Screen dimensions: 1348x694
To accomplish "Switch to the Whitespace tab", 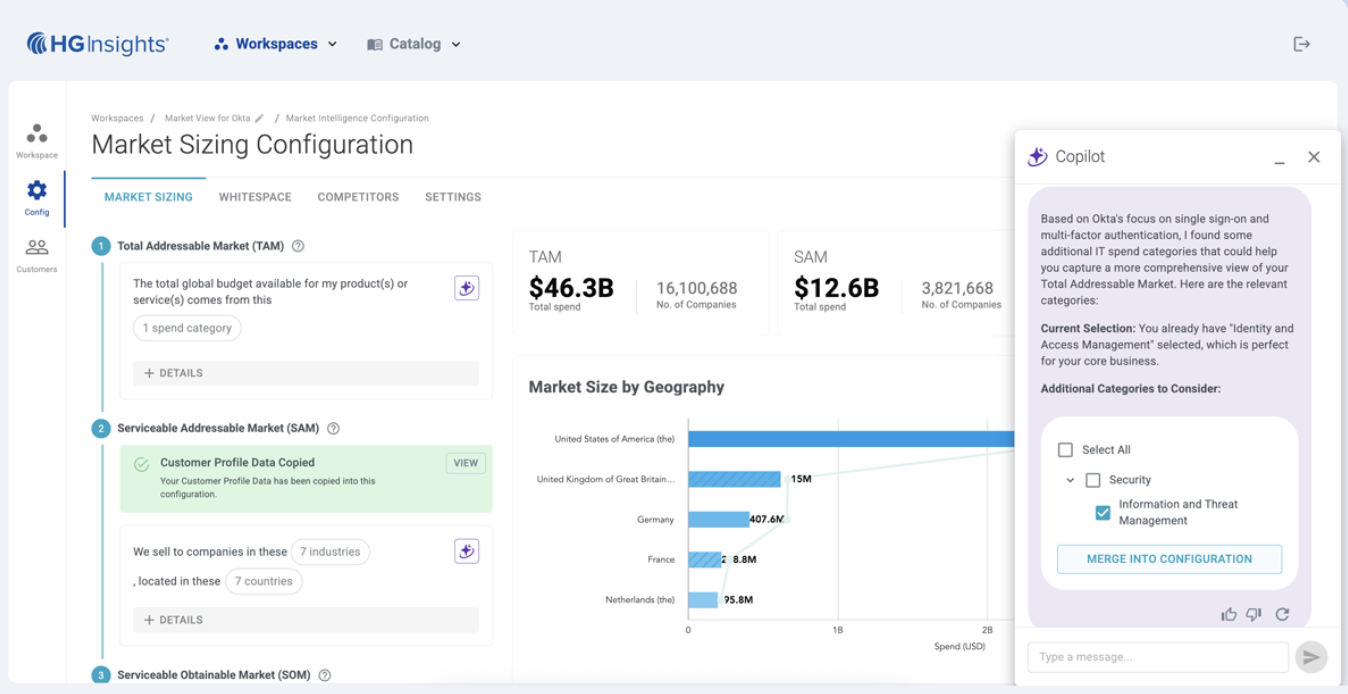I will tap(255, 197).
